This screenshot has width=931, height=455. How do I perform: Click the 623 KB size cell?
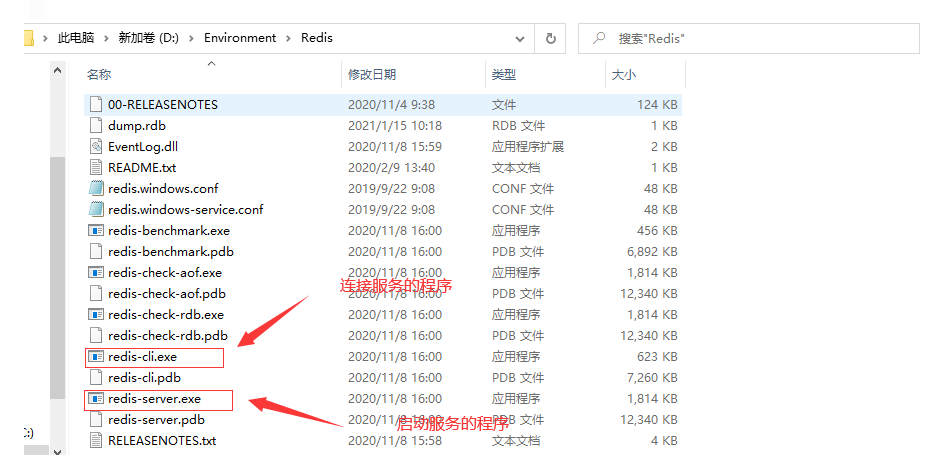657,356
